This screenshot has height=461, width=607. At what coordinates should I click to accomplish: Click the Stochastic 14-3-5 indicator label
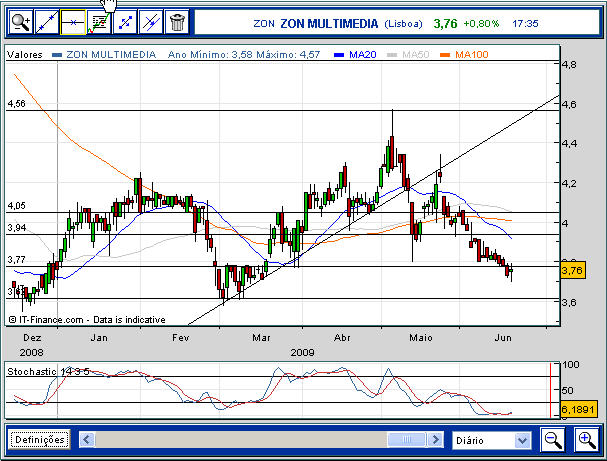[x=48, y=372]
